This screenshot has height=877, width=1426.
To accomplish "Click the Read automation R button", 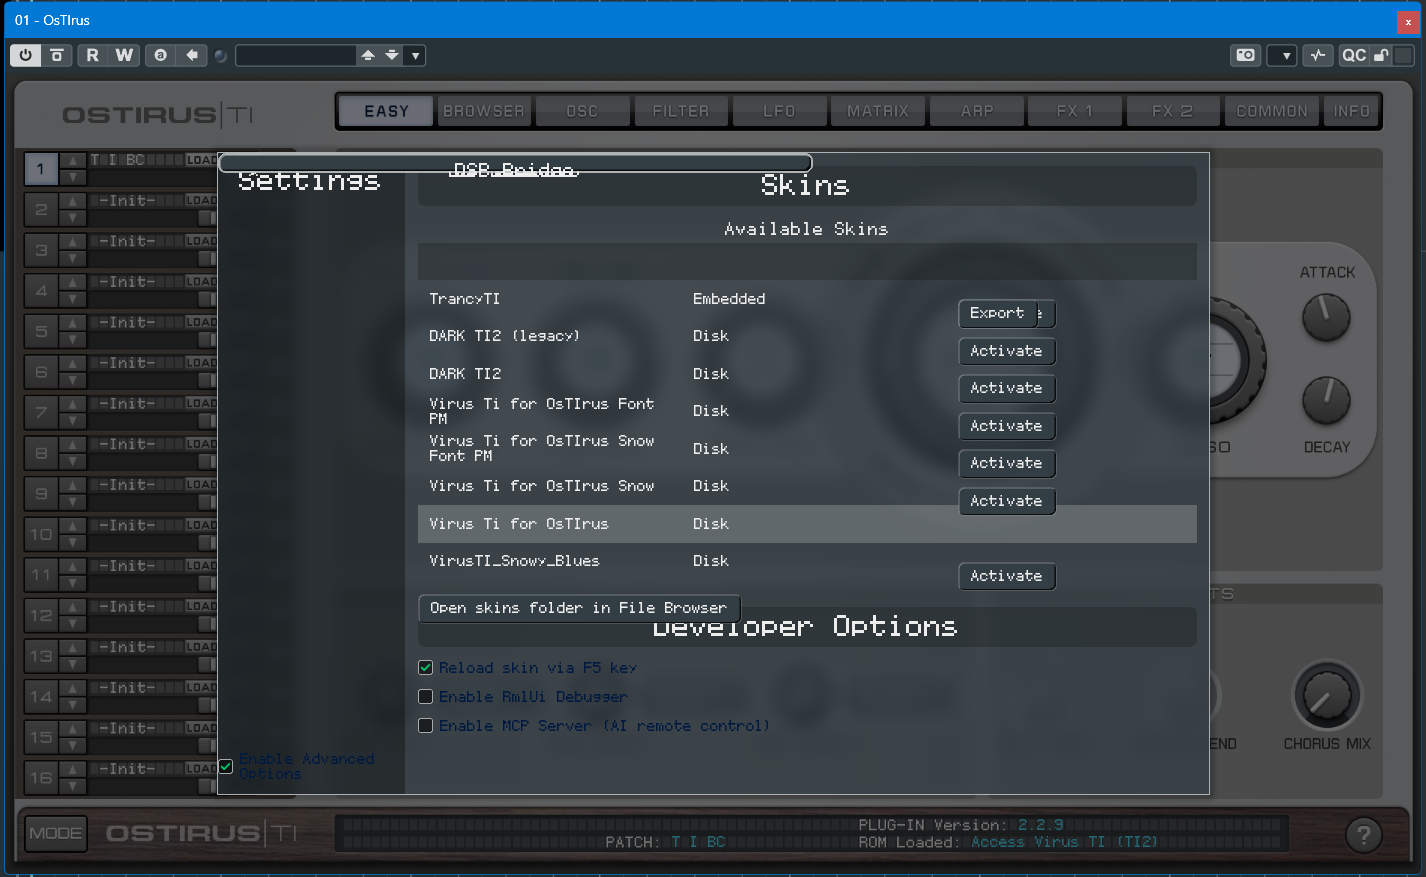I will click(92, 55).
